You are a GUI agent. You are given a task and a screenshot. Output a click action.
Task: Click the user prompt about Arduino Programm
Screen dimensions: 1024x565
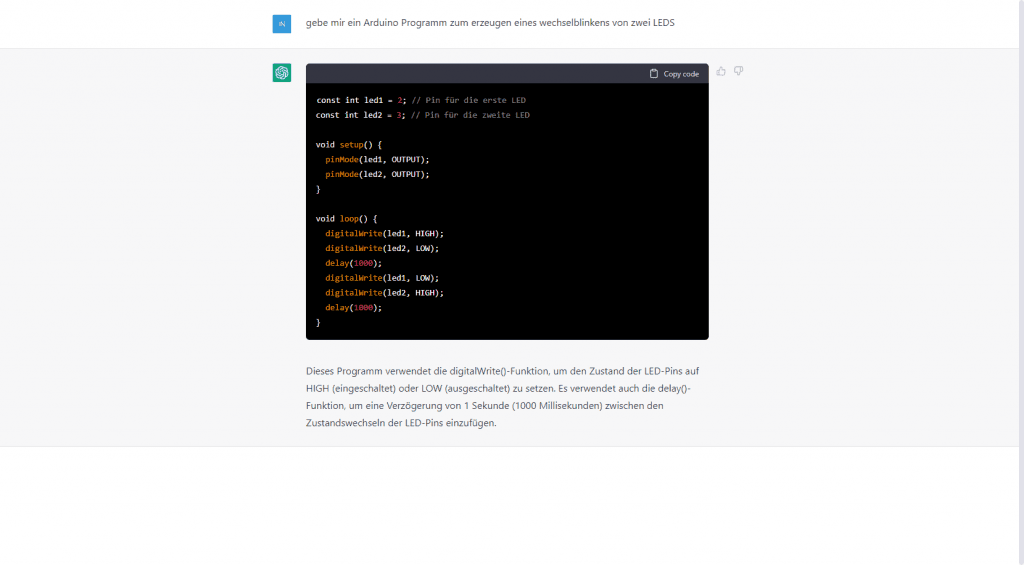(490, 23)
